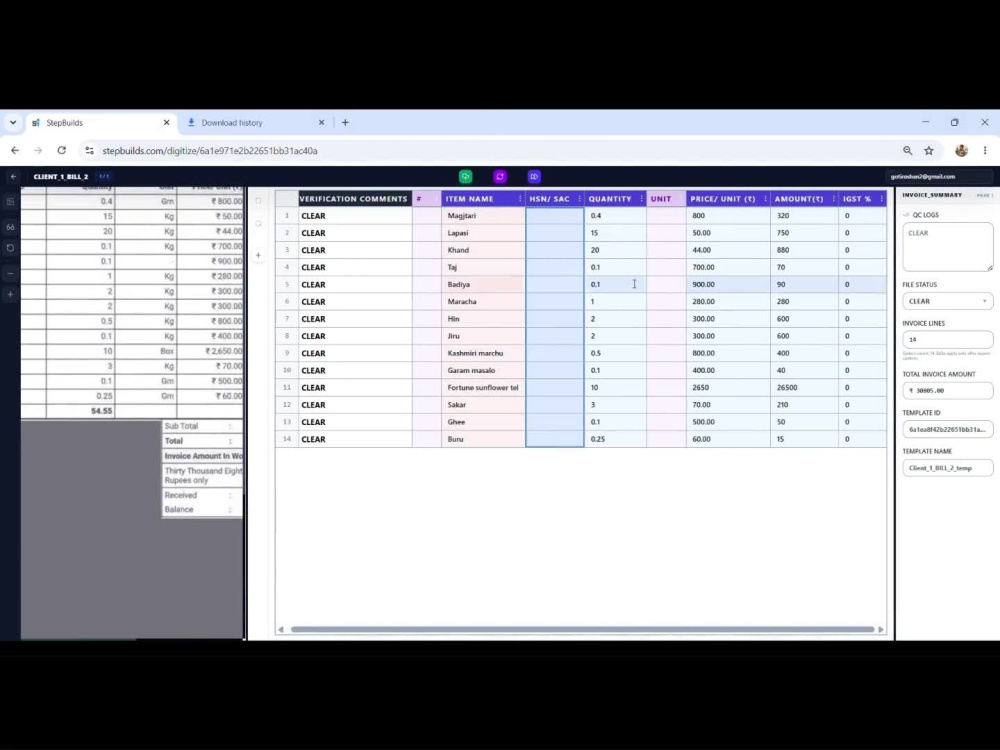Click the INVOICE LINES input field

tap(947, 339)
